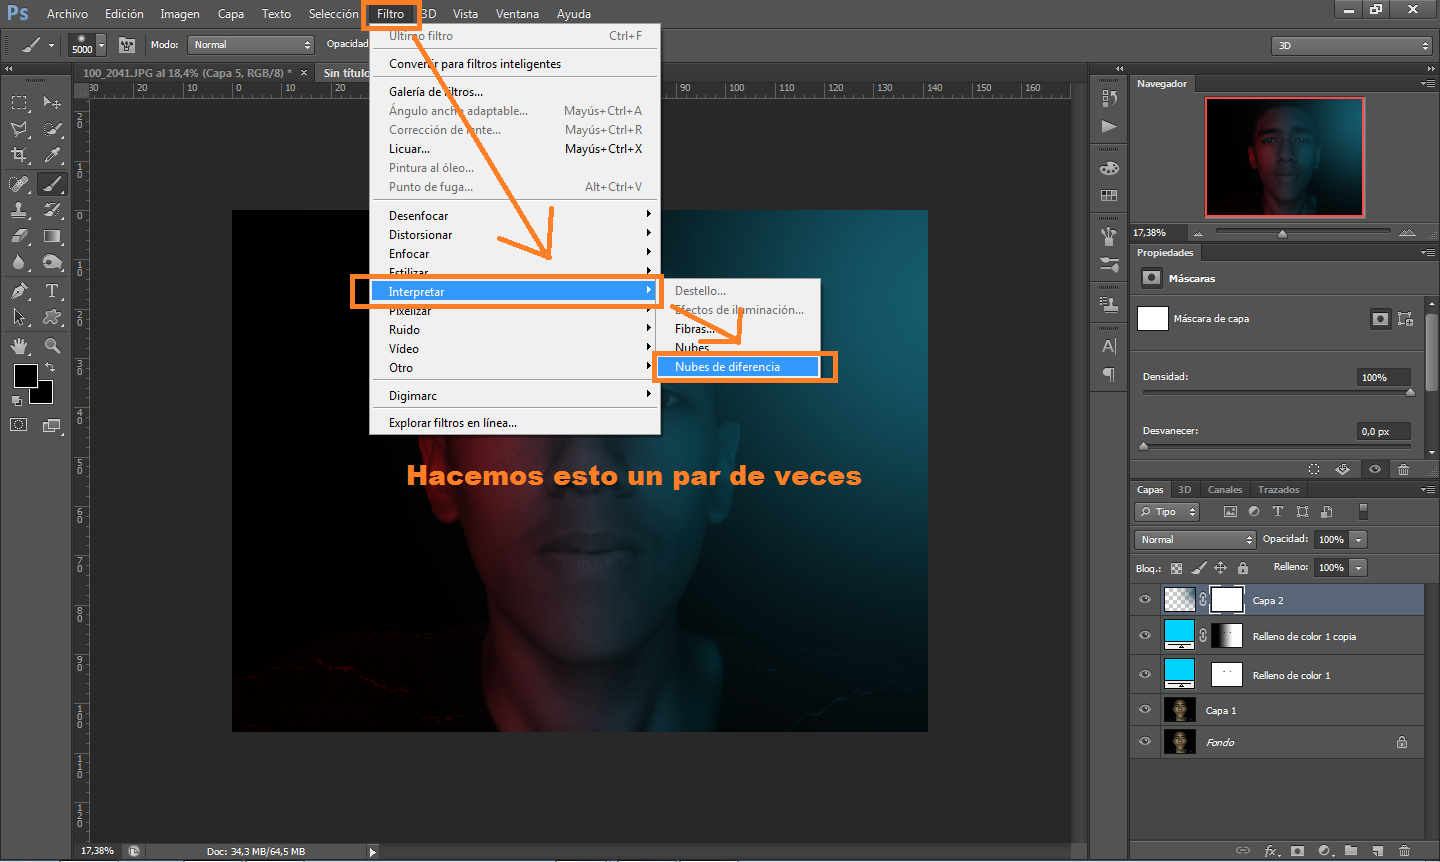Select the Path Selection tool

pyautogui.click(x=19, y=317)
